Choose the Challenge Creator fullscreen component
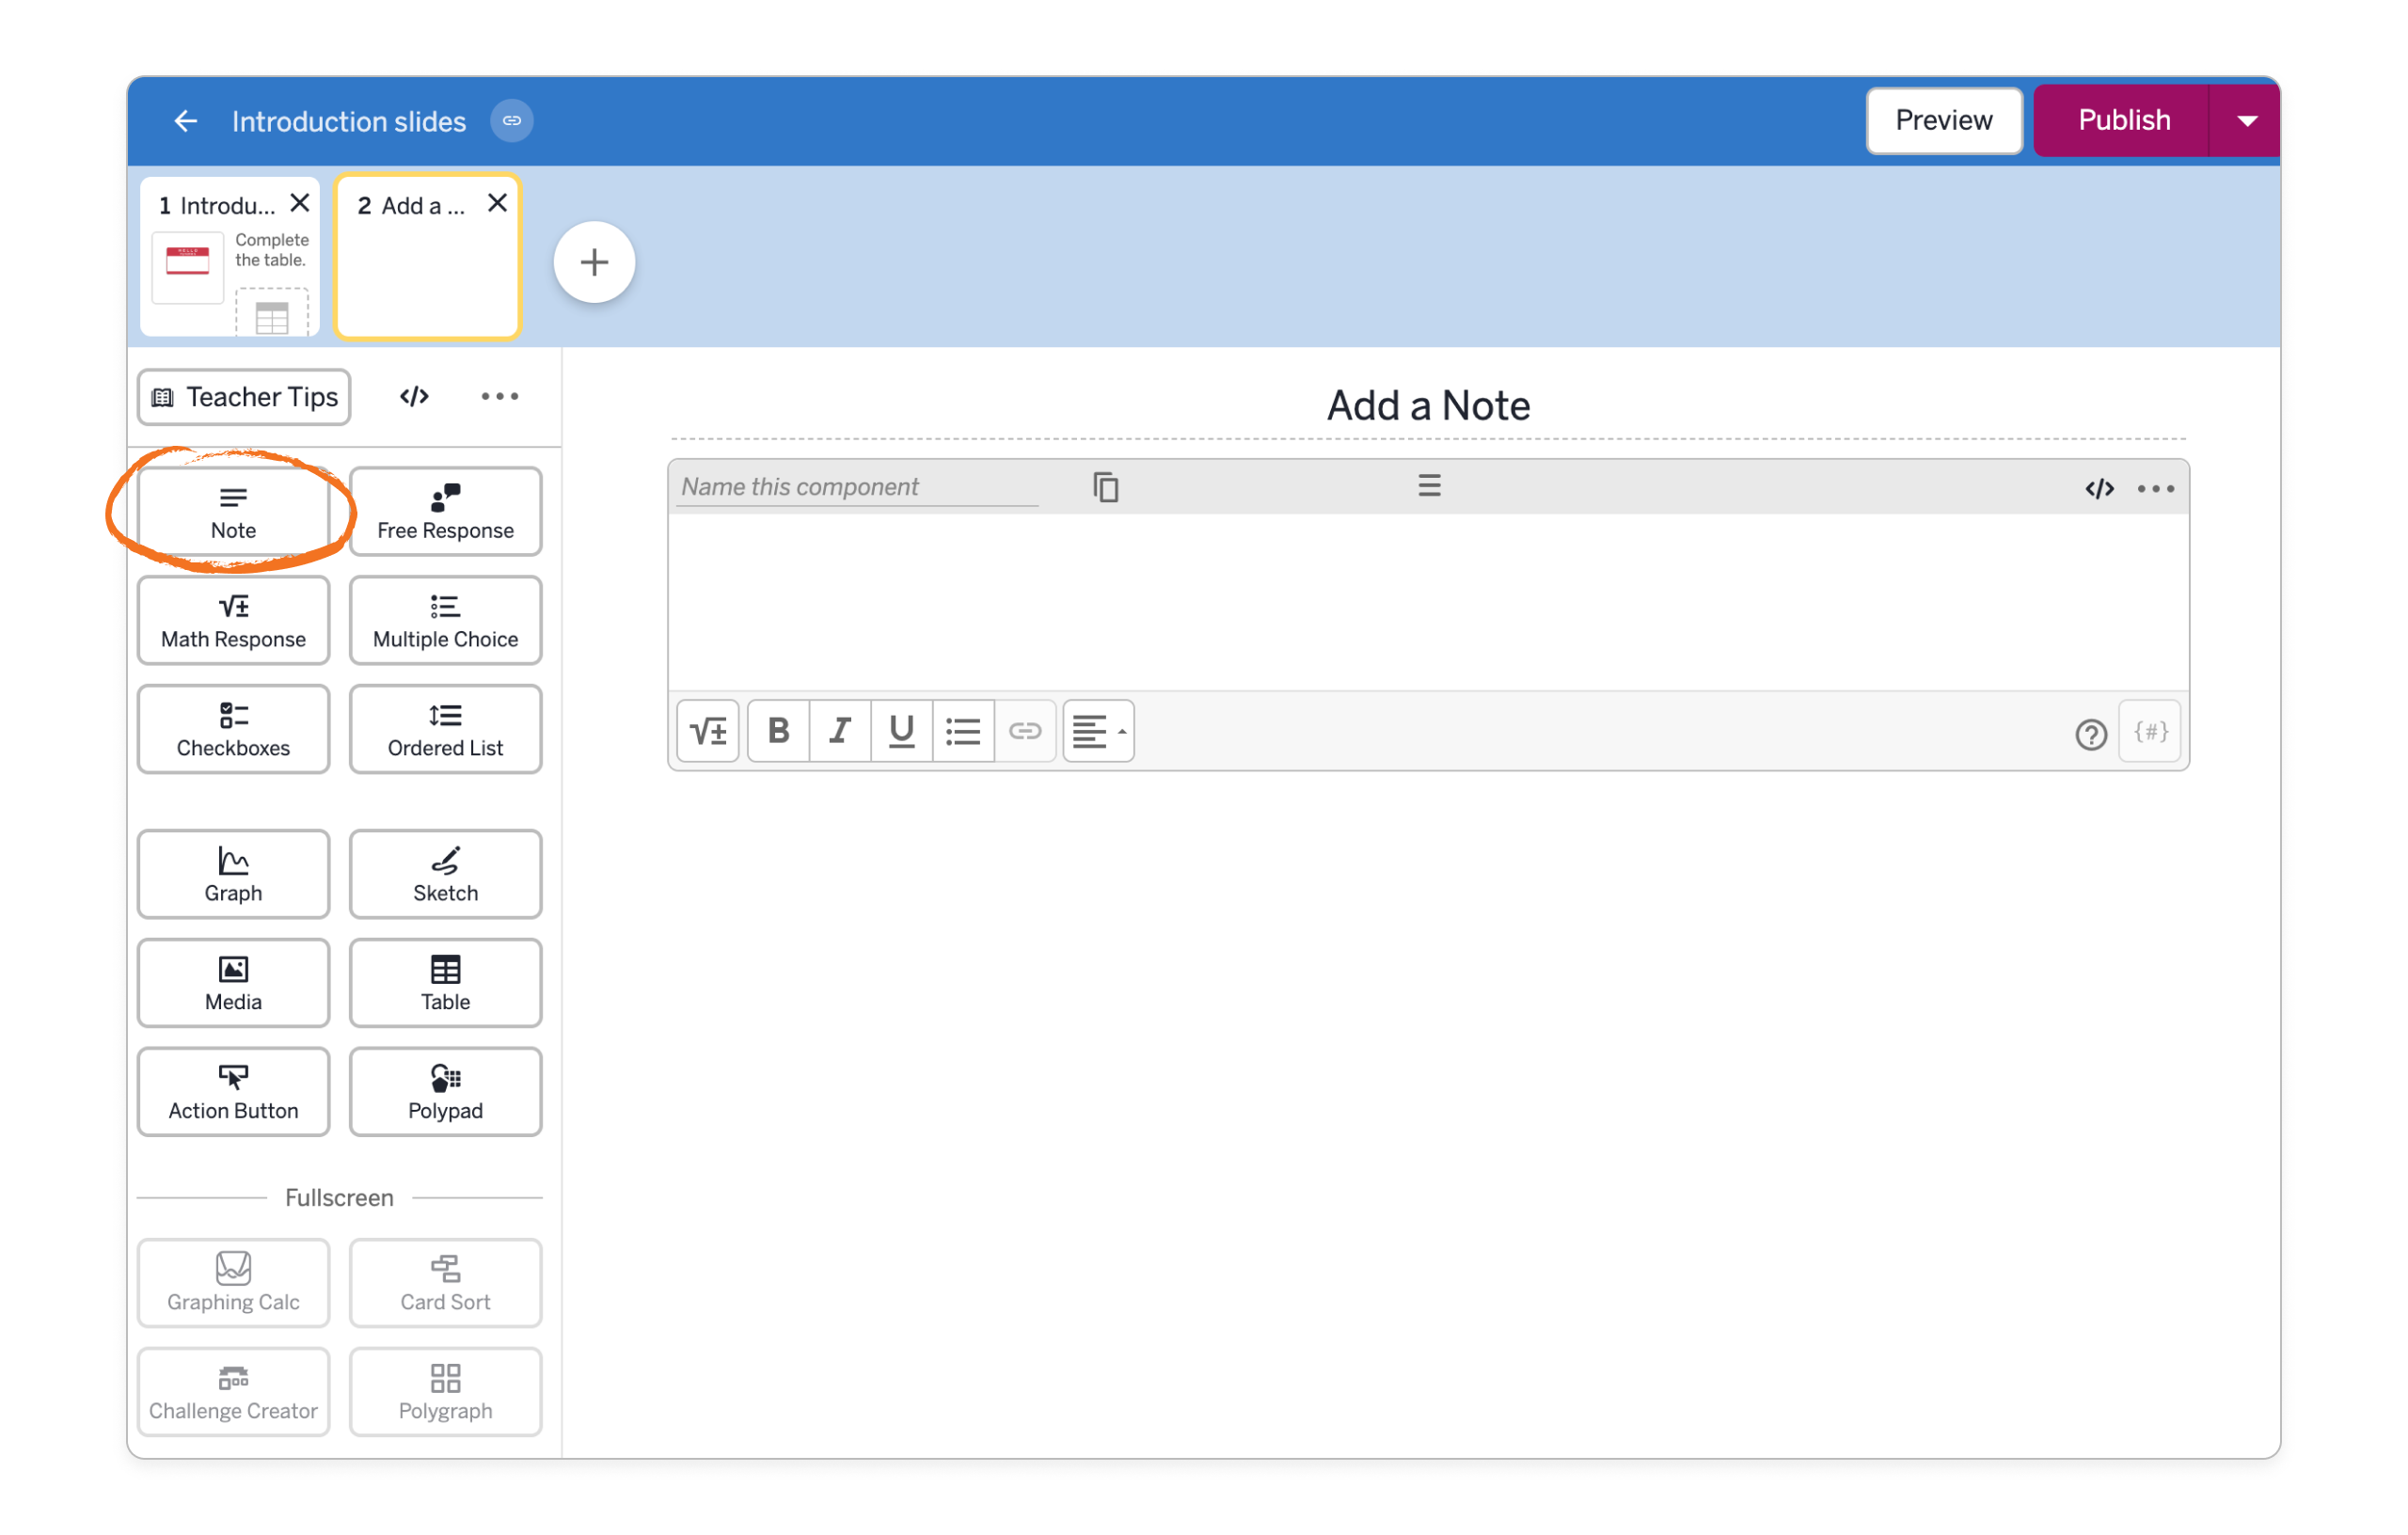This screenshot has height=1535, width=2408. click(233, 1393)
